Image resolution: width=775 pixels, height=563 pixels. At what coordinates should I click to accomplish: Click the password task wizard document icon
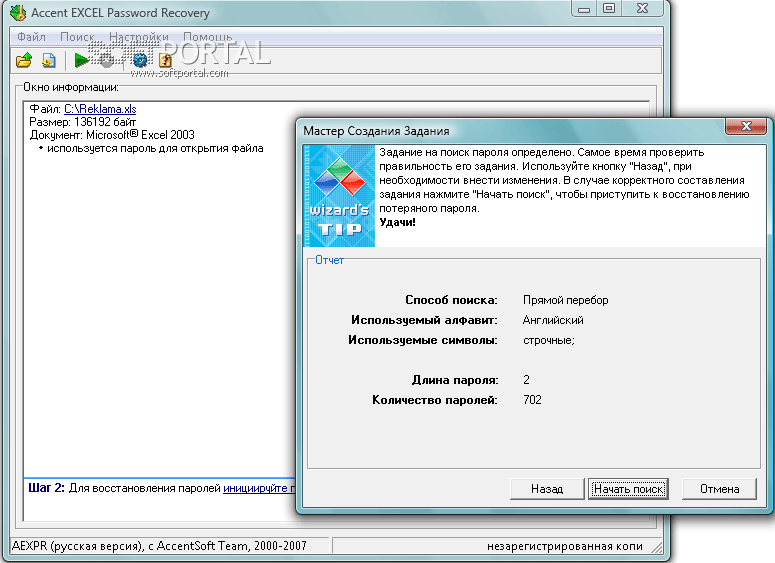[x=48, y=60]
